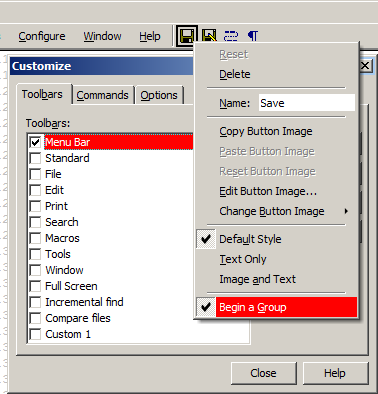This screenshot has width=378, height=394.
Task: Toggle the word wrap toolbar icon
Action: (231, 36)
